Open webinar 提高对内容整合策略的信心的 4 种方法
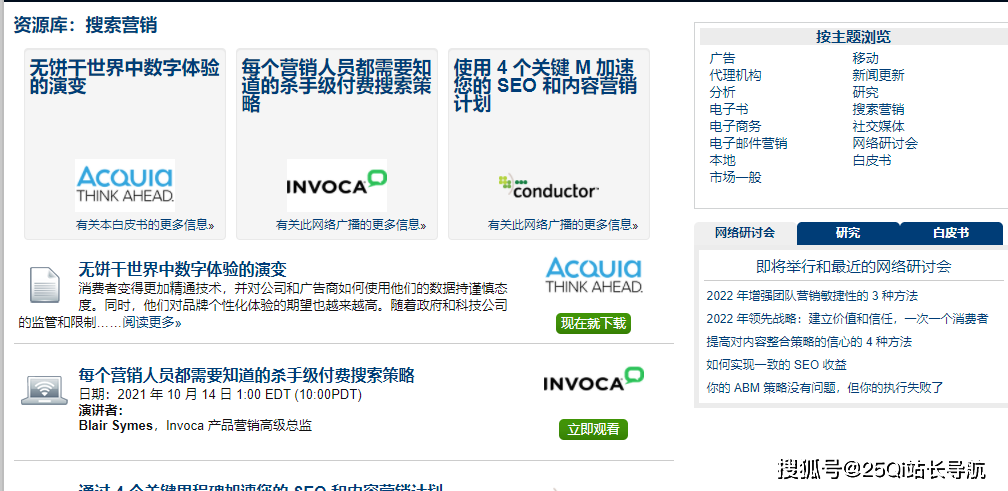This screenshot has height=491, width=1008. (809, 341)
